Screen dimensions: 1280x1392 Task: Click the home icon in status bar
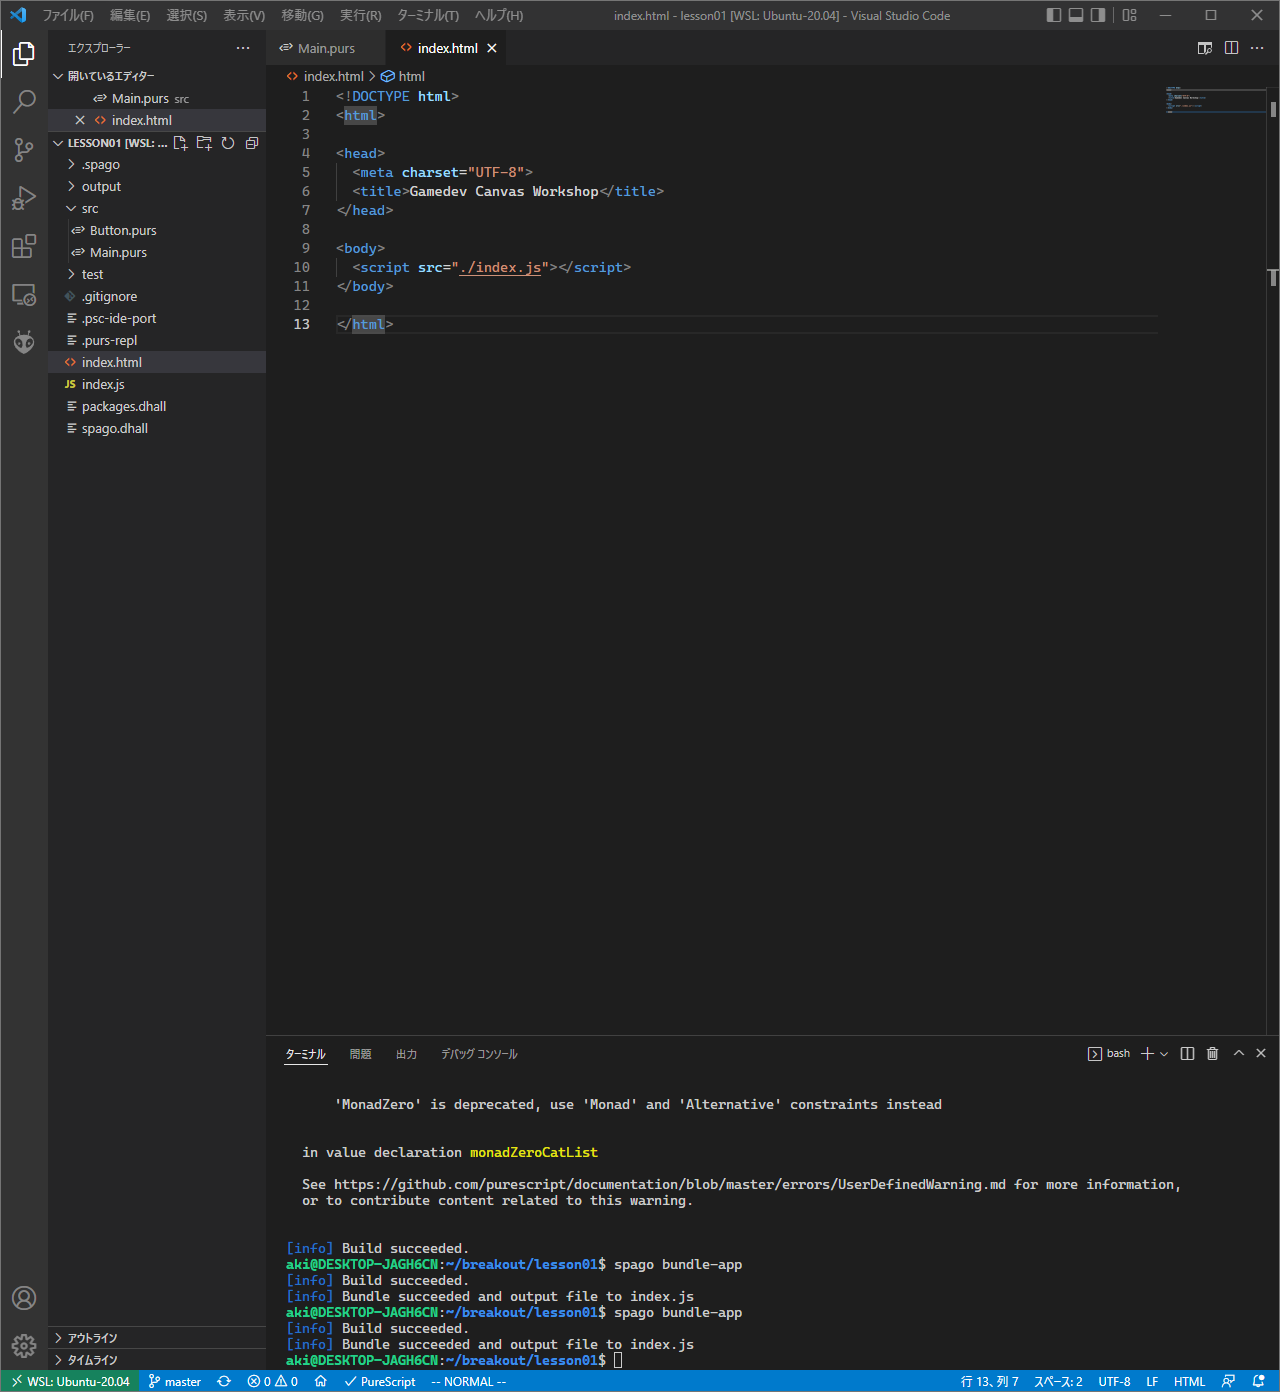(x=320, y=1381)
